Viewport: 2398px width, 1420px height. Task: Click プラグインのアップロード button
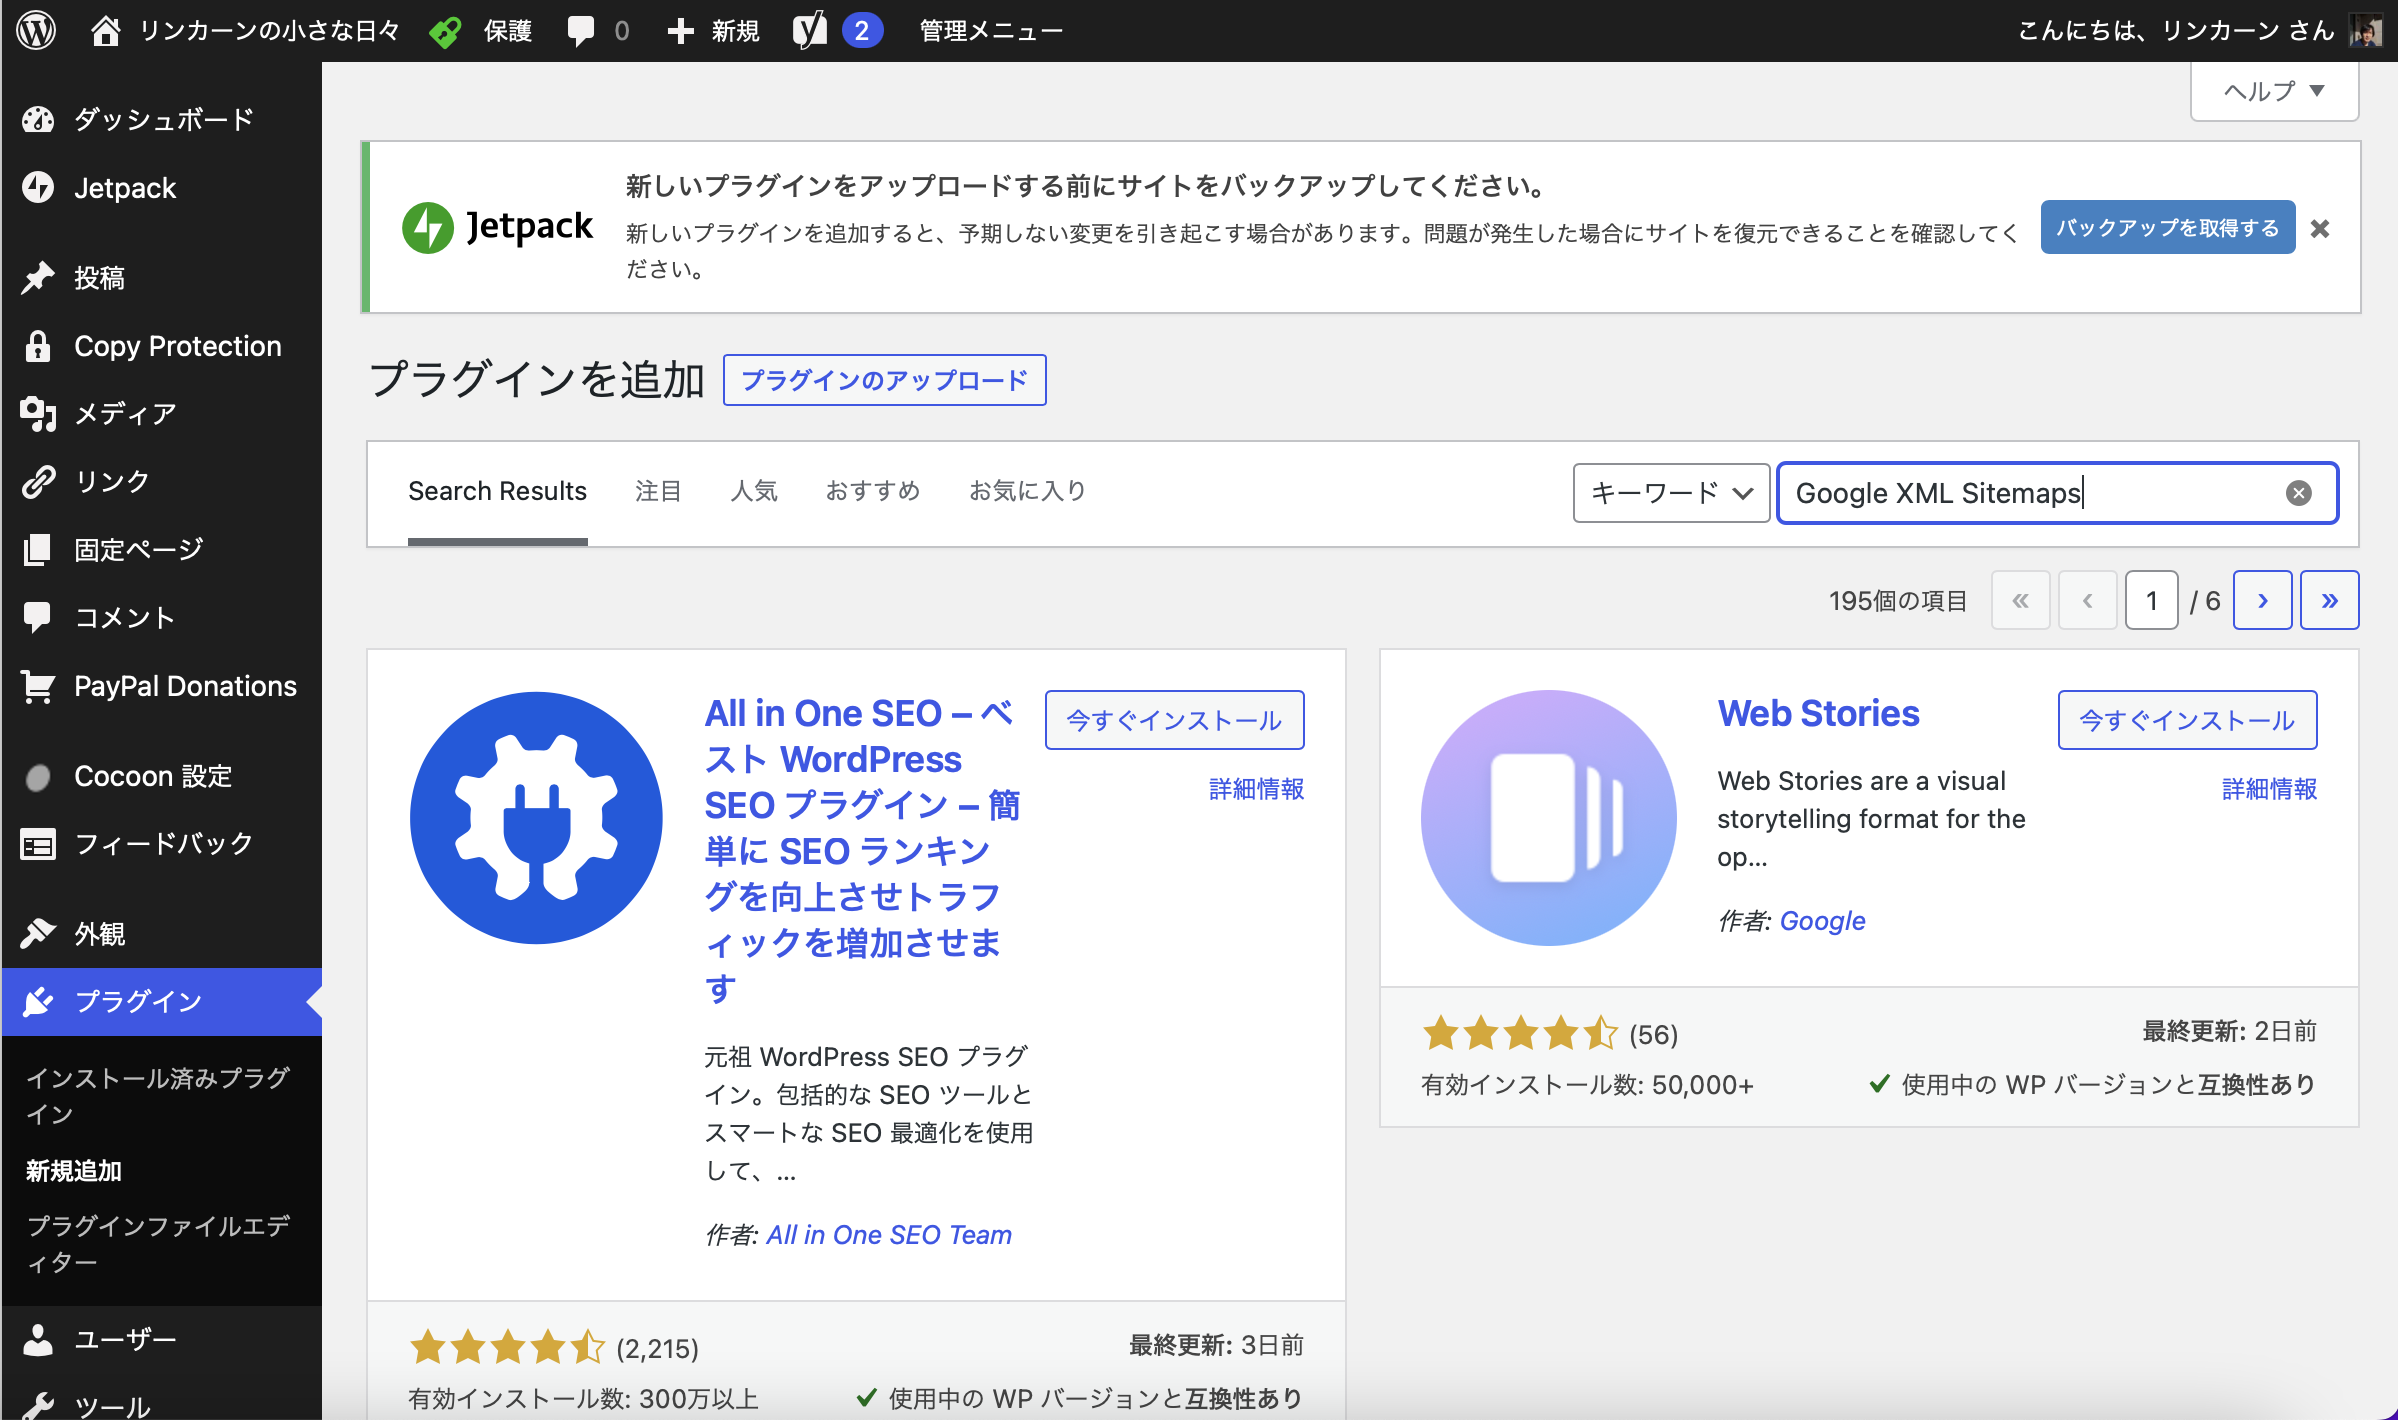click(885, 380)
